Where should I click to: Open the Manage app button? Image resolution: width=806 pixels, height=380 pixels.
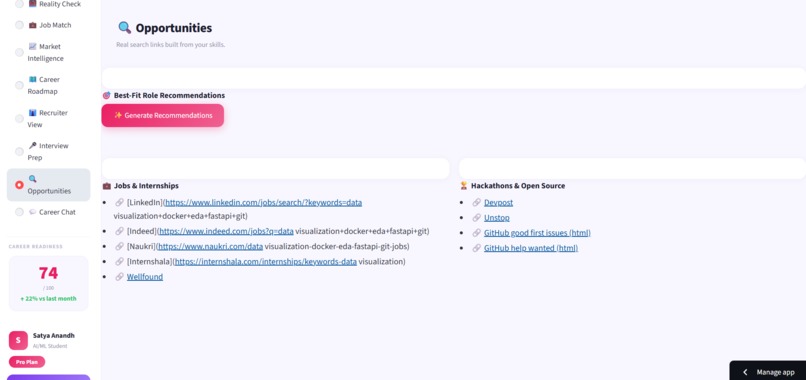pyautogui.click(x=768, y=371)
